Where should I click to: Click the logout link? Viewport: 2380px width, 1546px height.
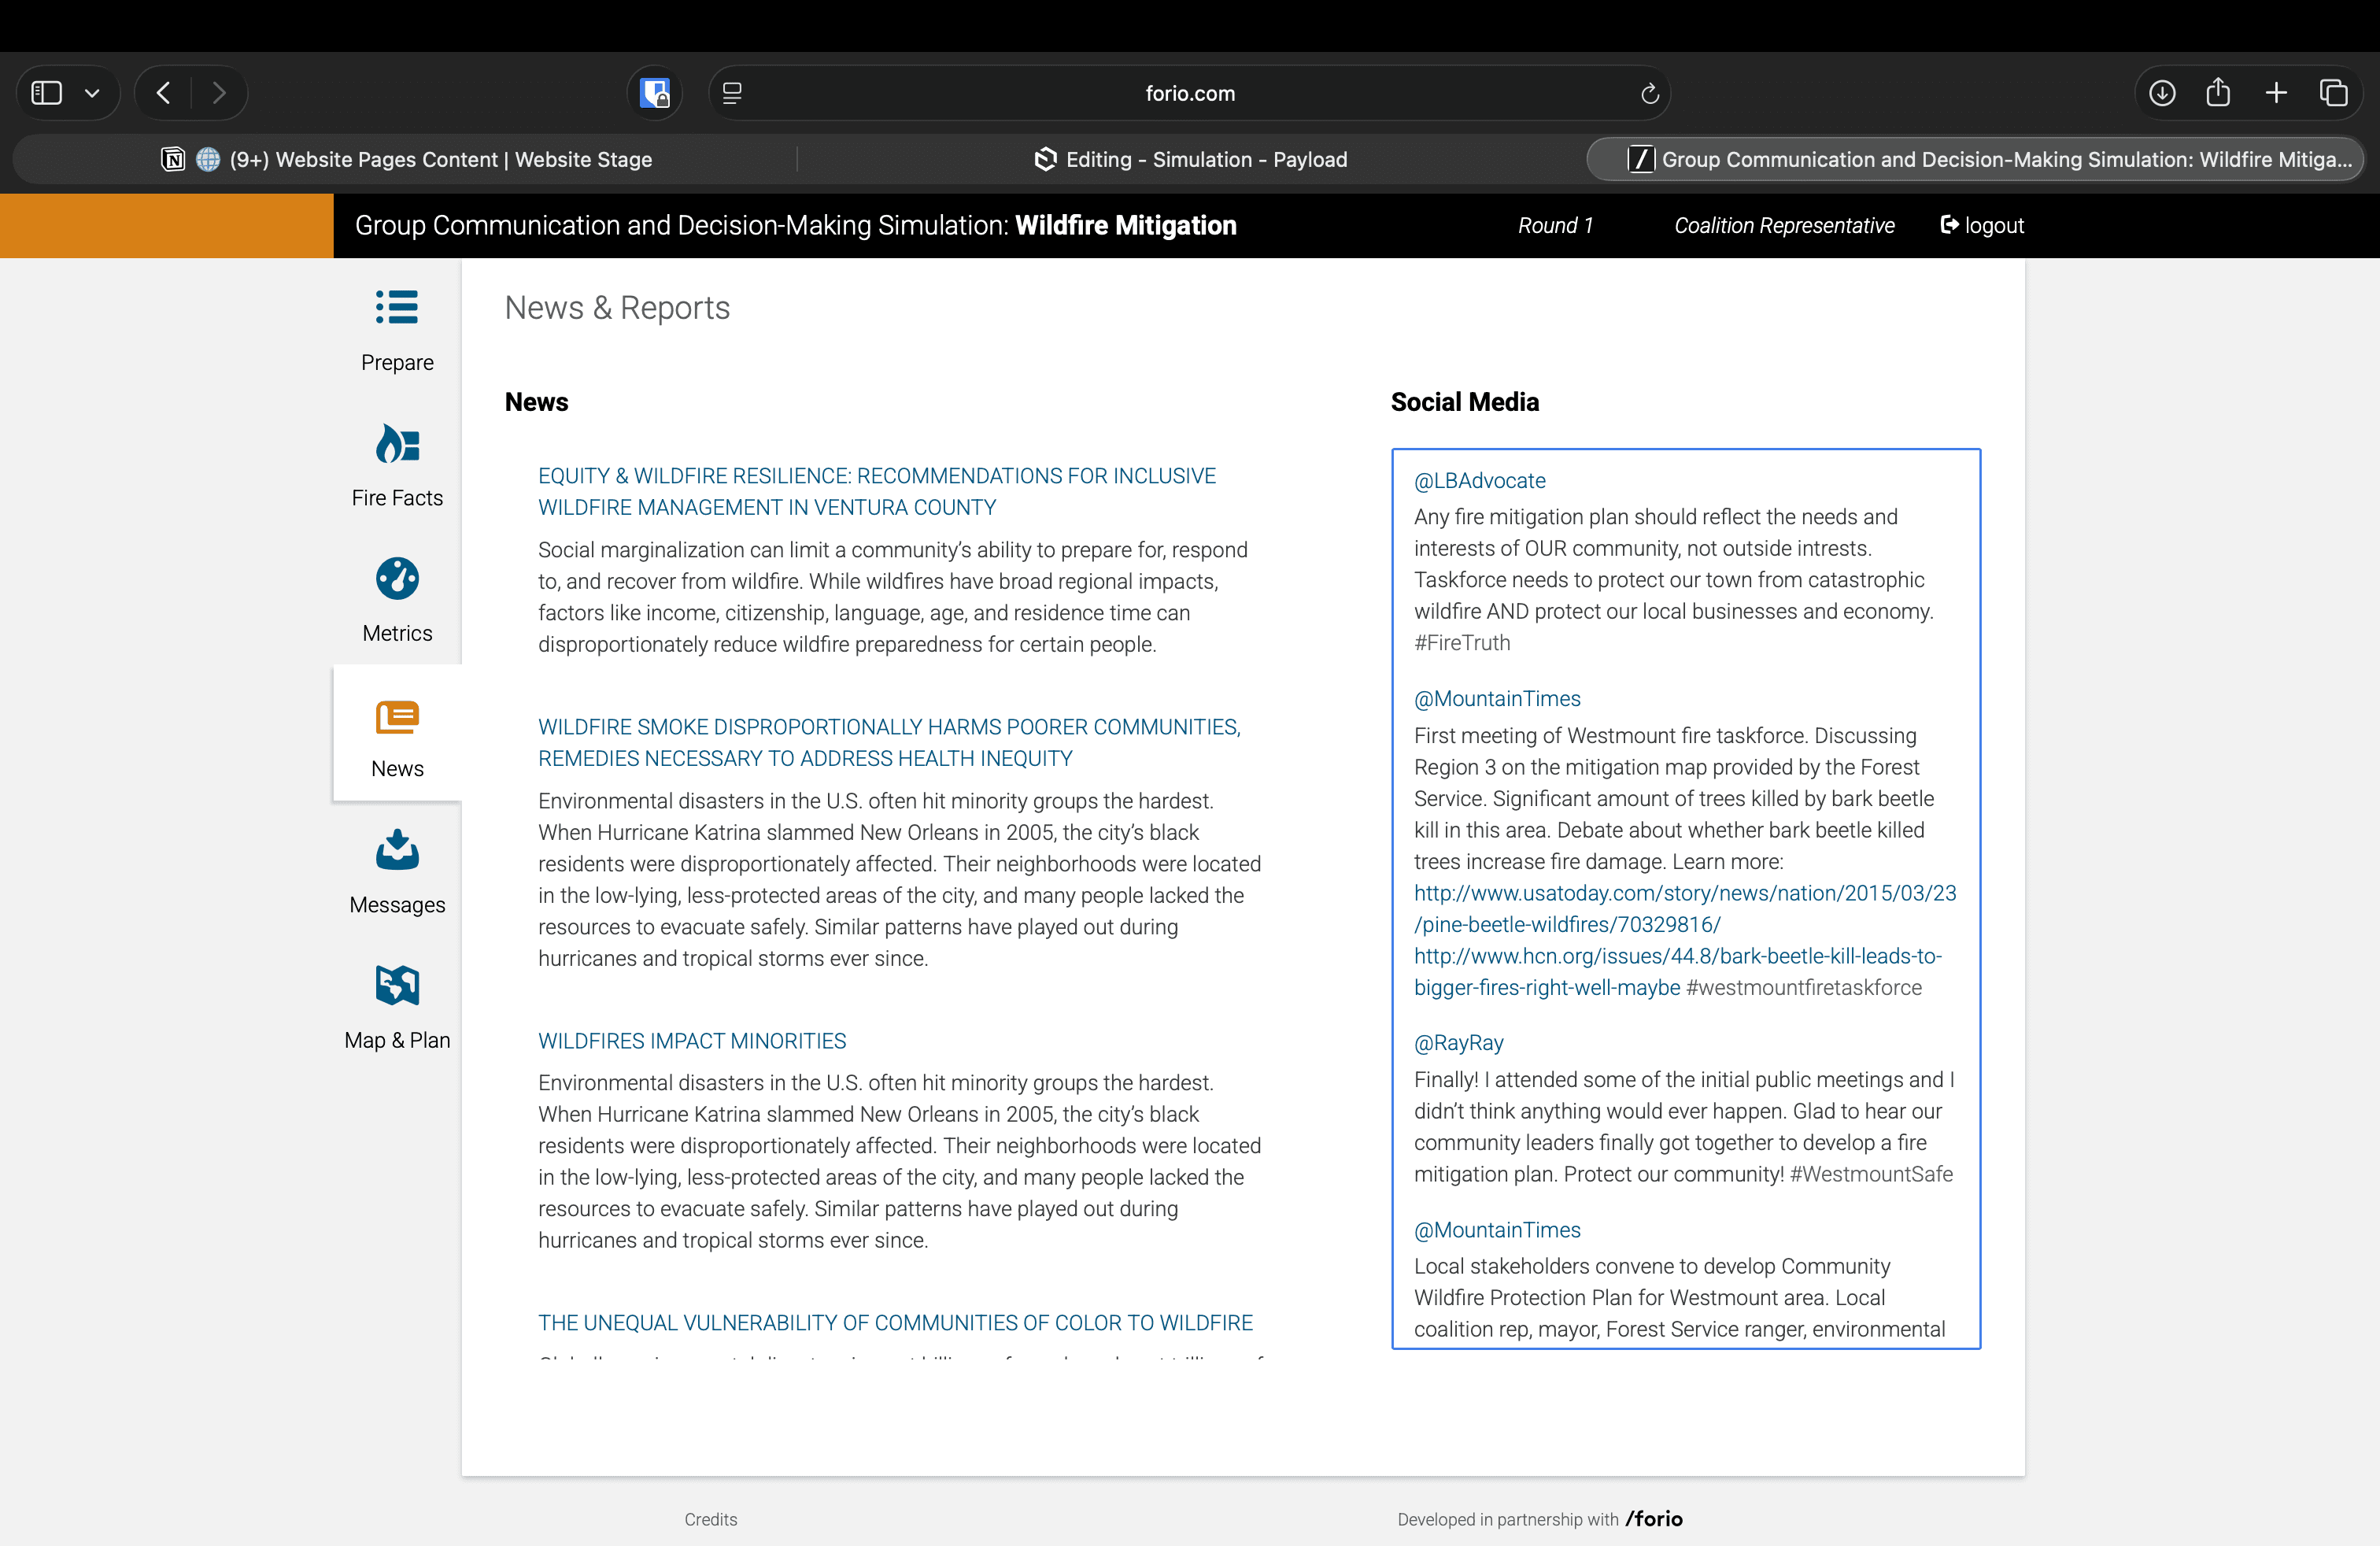click(x=1982, y=225)
